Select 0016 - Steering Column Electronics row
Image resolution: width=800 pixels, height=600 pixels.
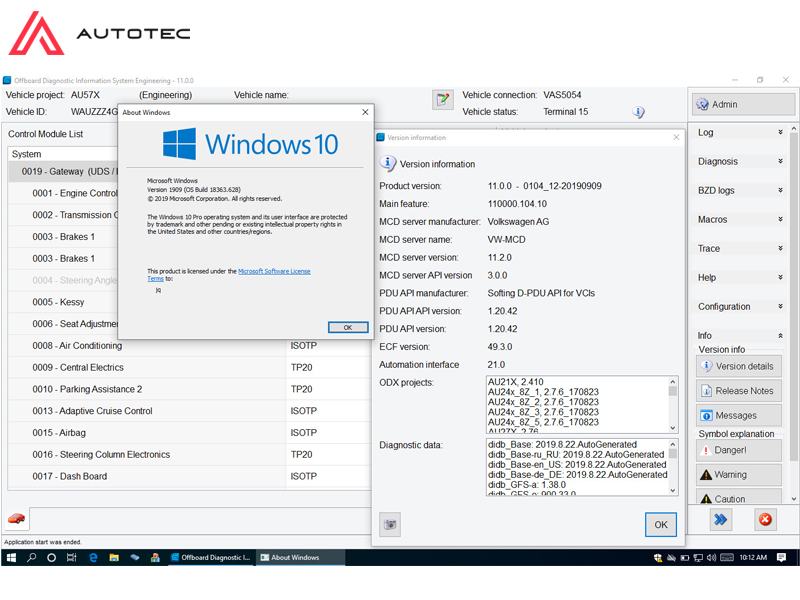[189, 455]
